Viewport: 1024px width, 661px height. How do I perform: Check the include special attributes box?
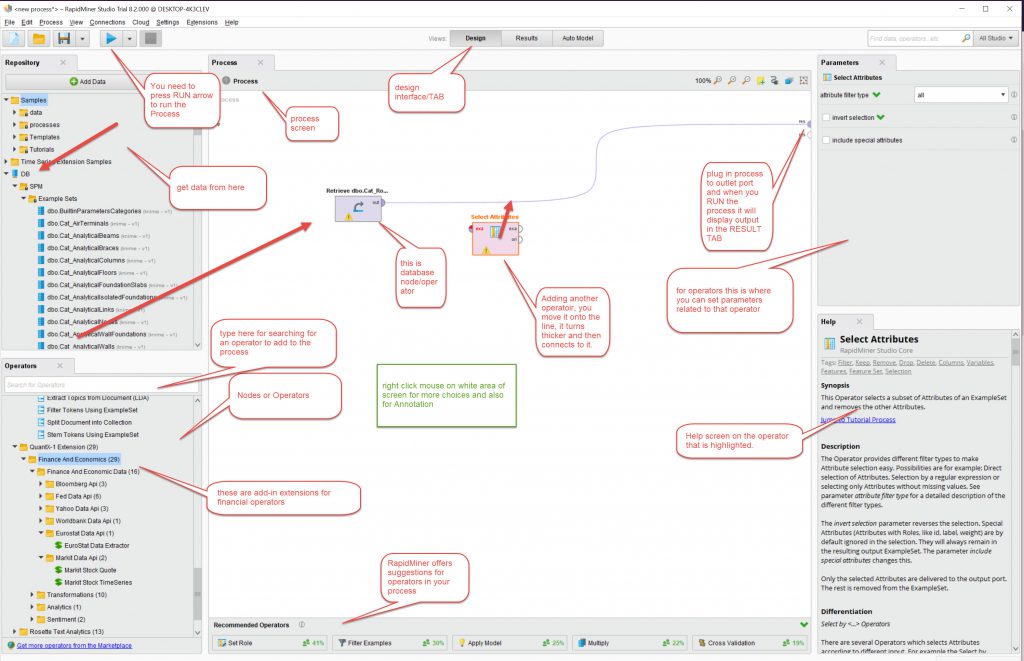tap(825, 140)
